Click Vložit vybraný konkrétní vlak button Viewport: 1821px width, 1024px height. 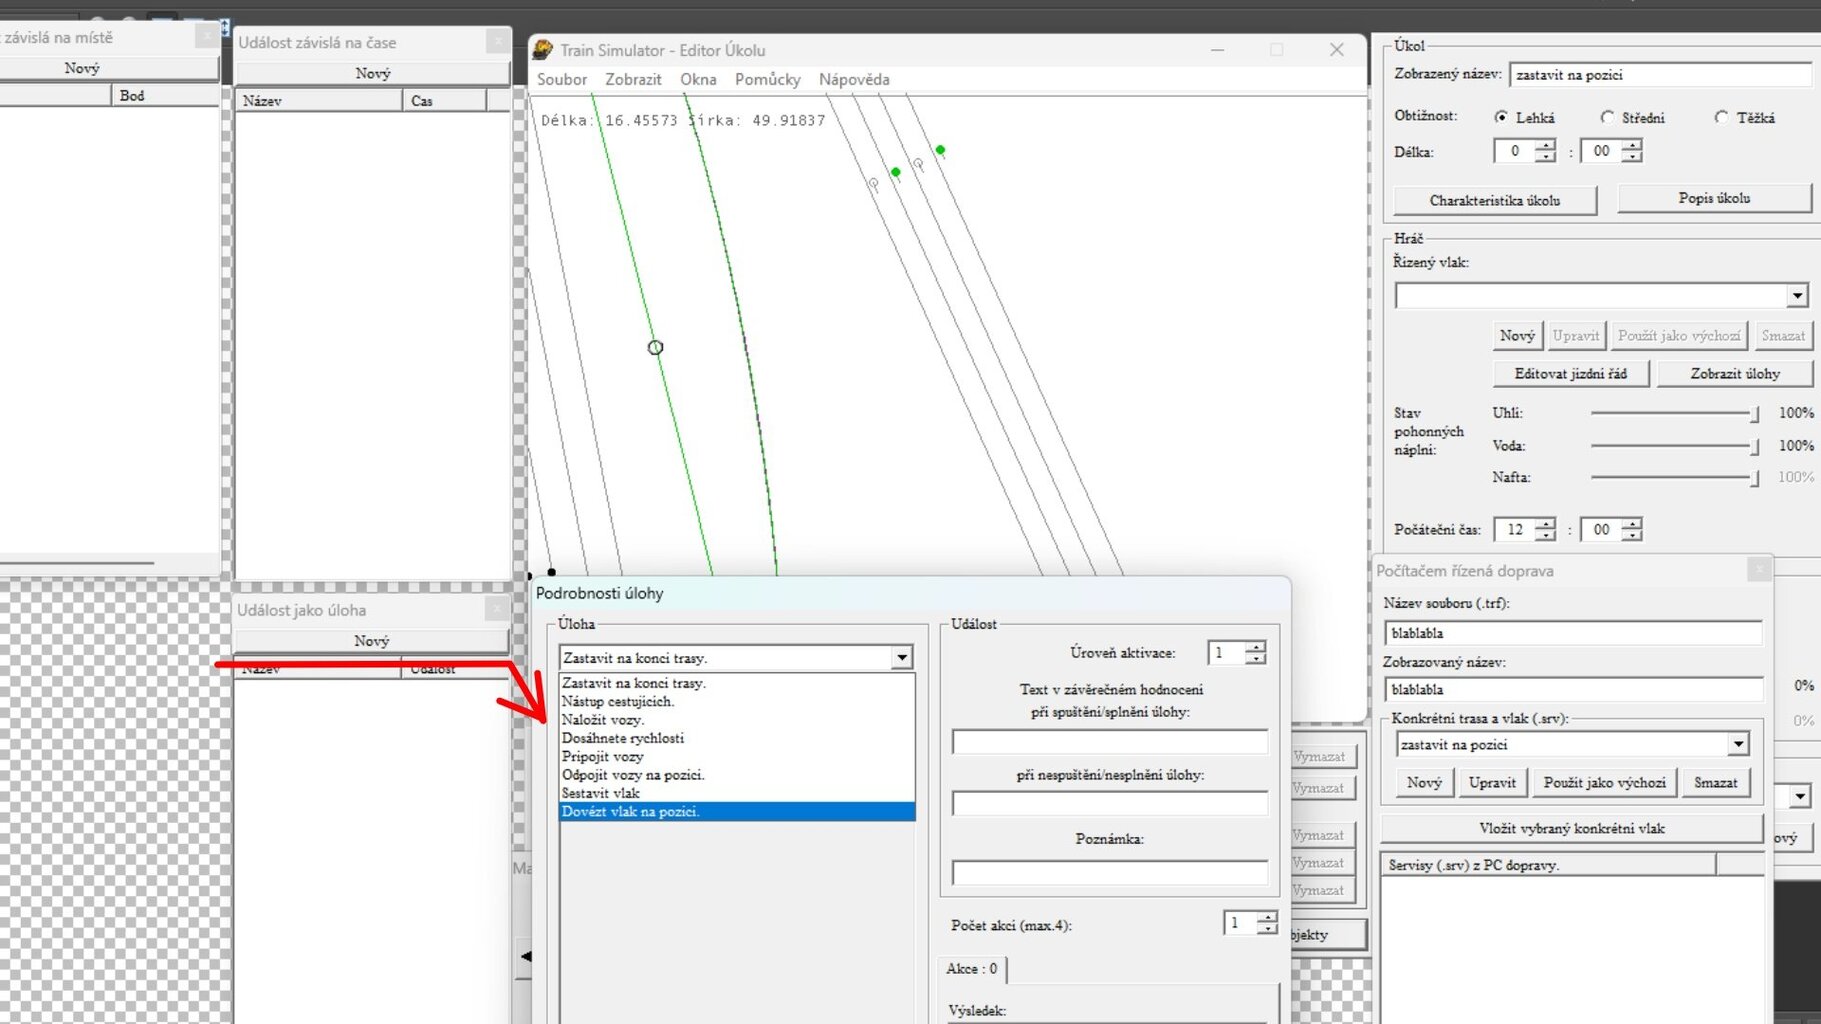click(1571, 828)
